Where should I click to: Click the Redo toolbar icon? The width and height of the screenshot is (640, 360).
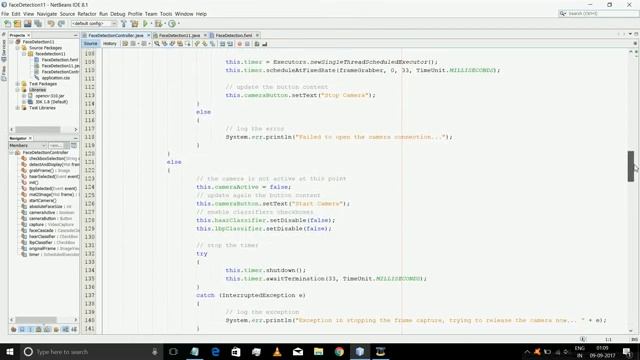(x=61, y=24)
